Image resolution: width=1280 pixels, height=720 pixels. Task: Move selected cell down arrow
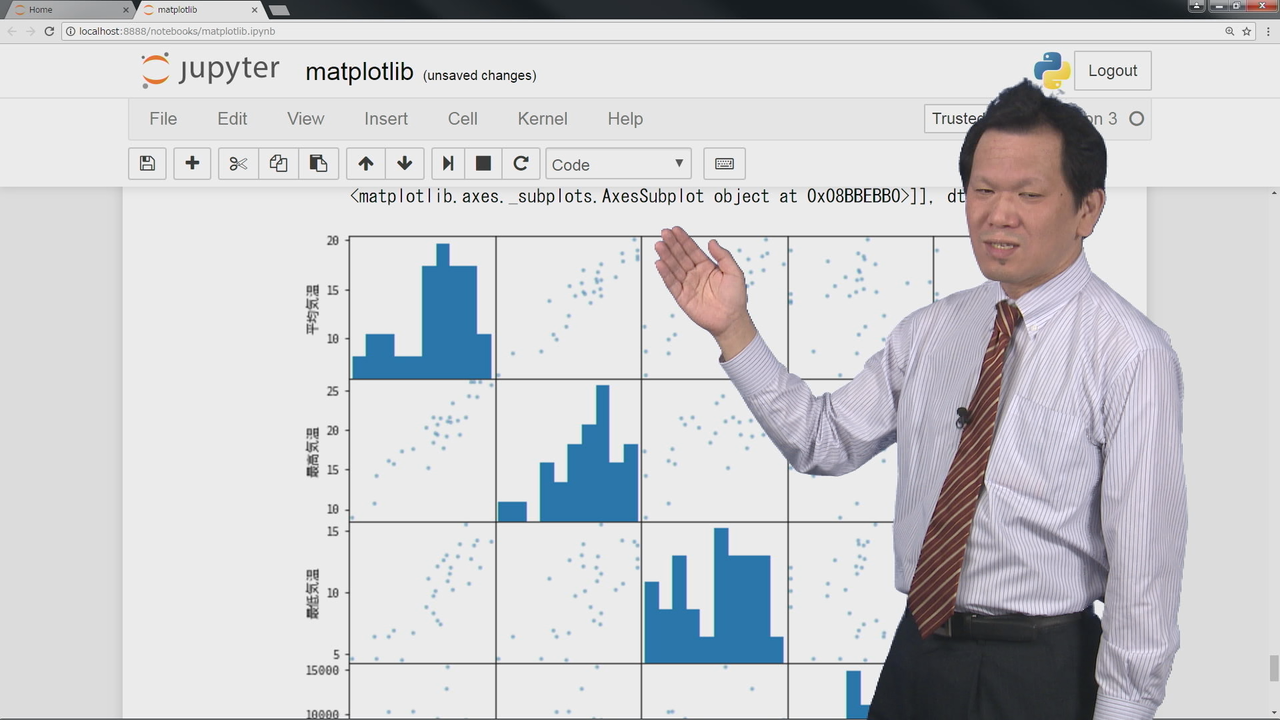405,164
